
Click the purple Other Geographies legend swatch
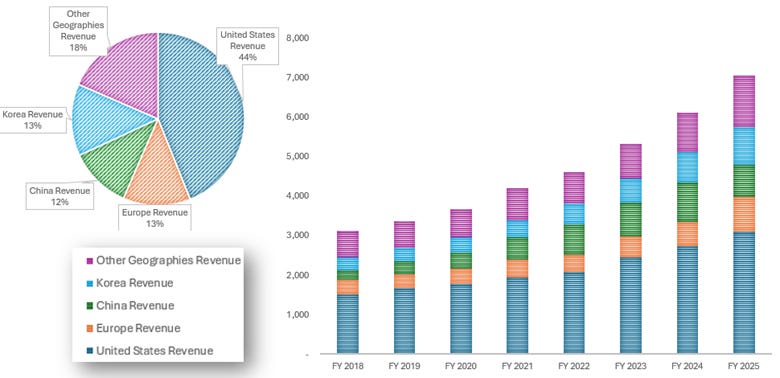[90, 261]
